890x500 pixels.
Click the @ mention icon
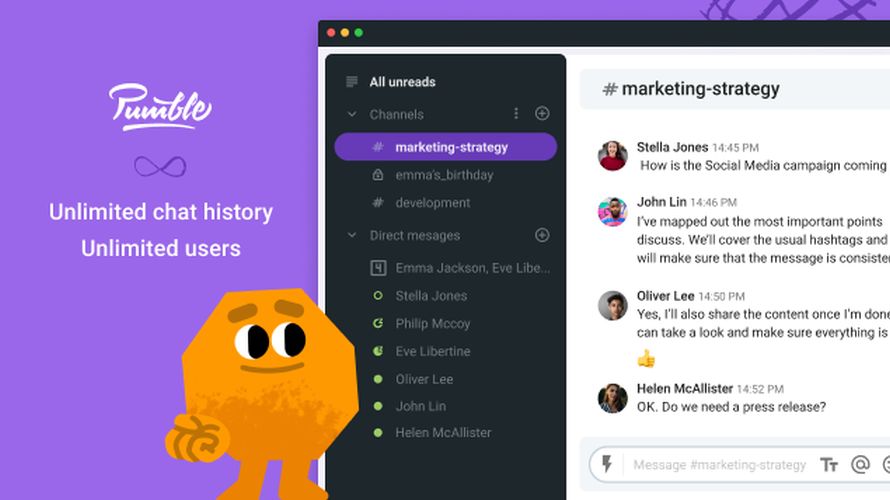[x=860, y=464]
